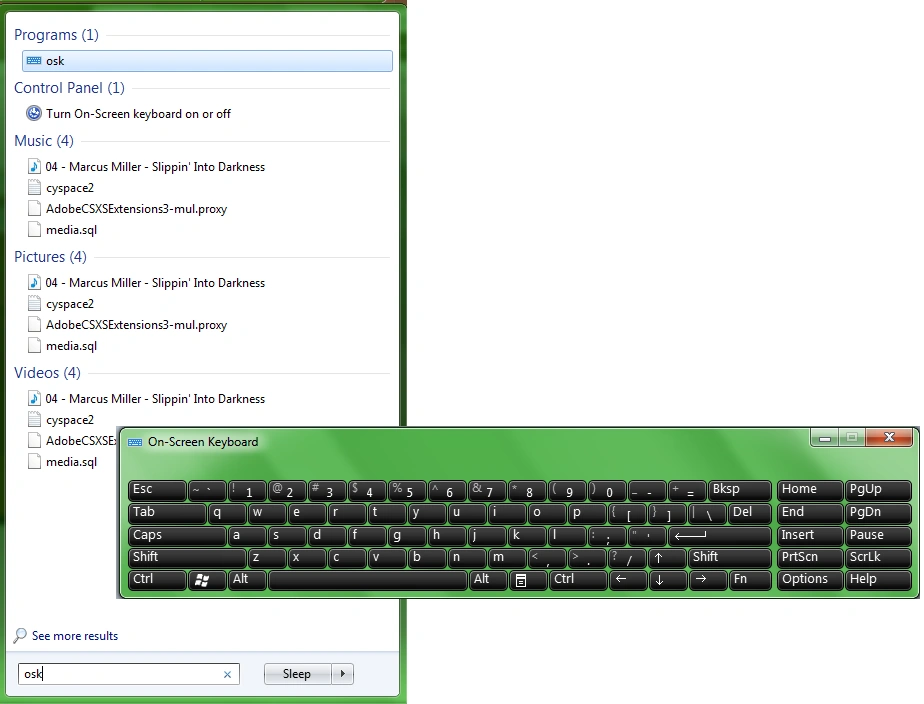Click the Esc key
The image size is (924, 704).
(157, 491)
